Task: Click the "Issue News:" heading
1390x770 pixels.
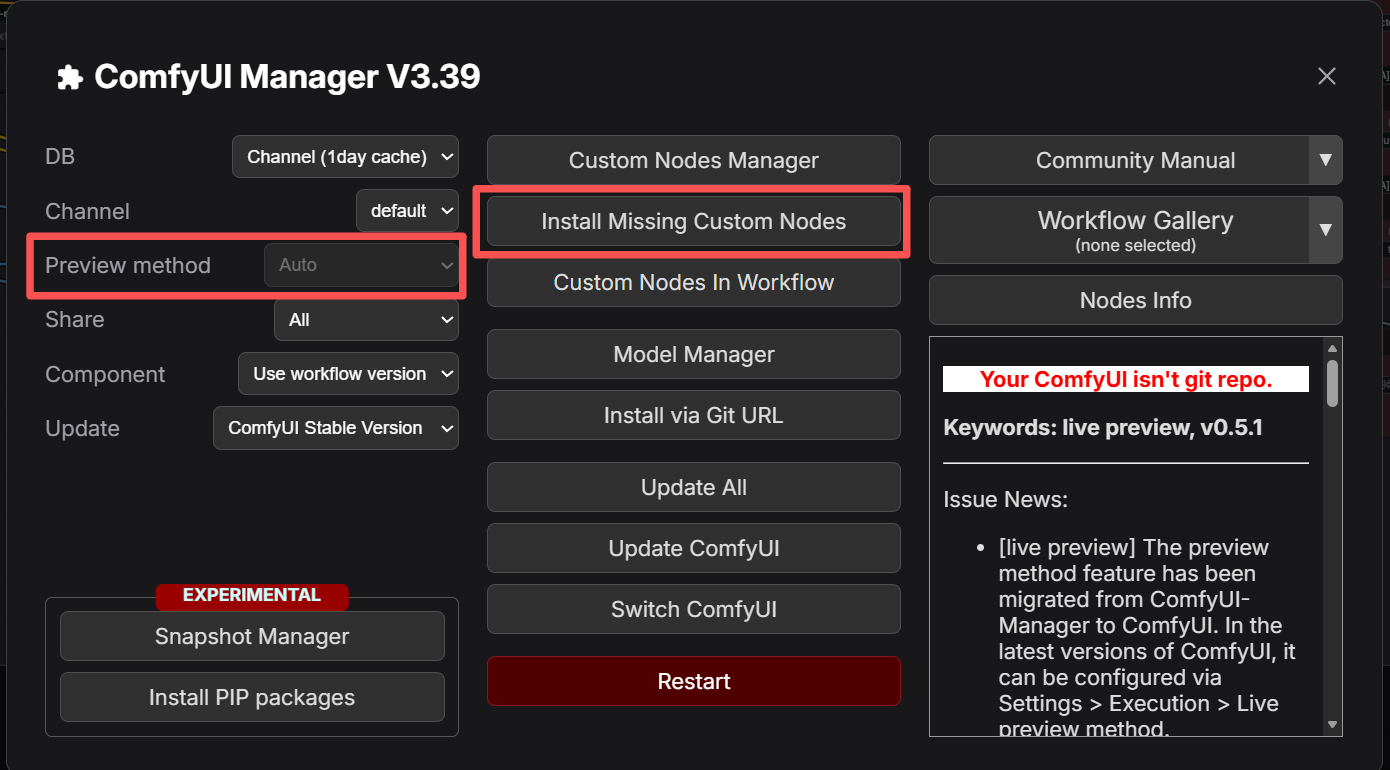Action: (x=1006, y=499)
